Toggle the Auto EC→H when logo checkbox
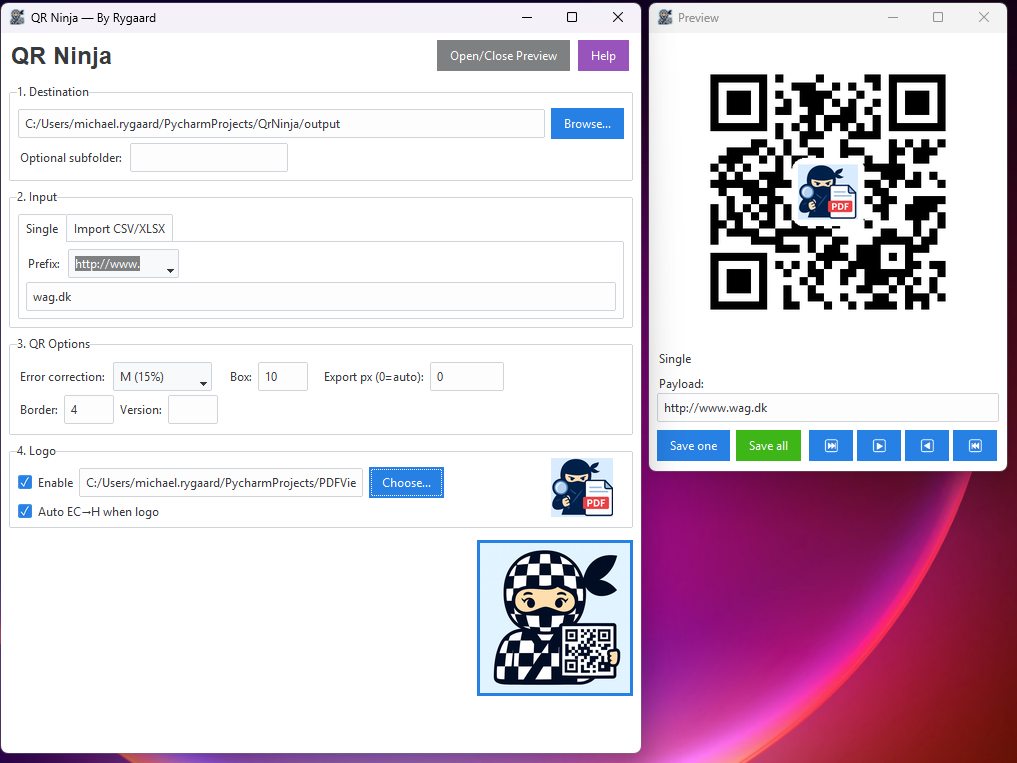This screenshot has height=763, width=1017. [x=26, y=512]
